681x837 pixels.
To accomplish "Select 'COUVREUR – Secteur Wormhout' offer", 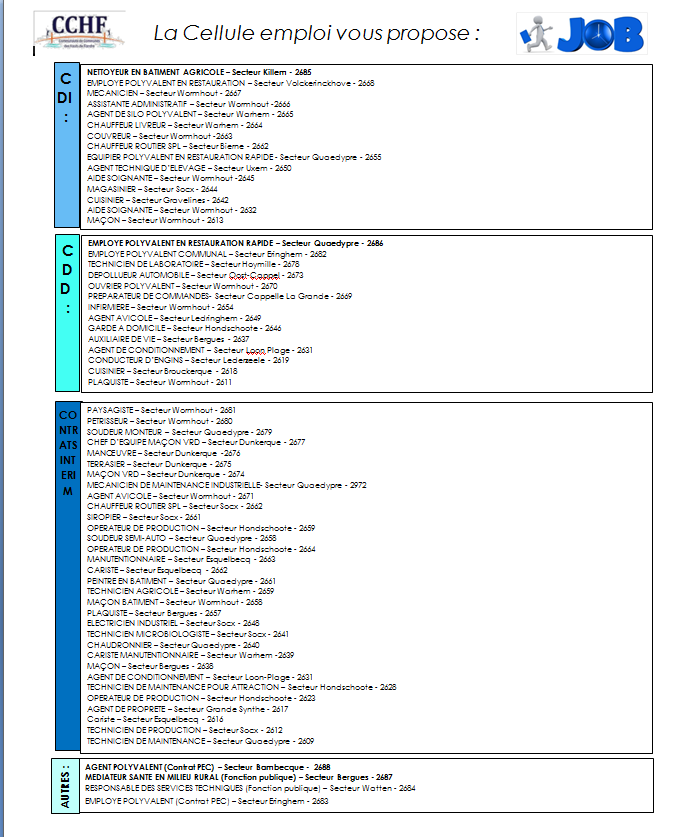I will point(160,136).
